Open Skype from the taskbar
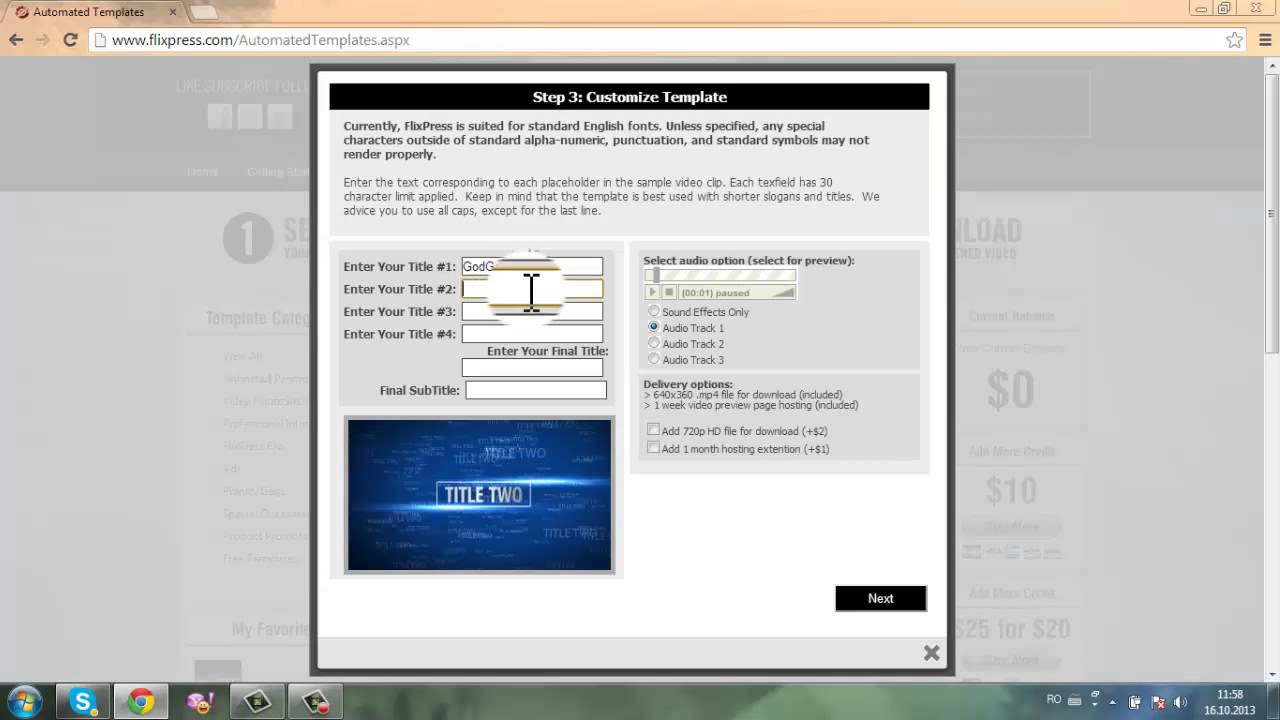This screenshot has height=720, width=1280. [82, 701]
